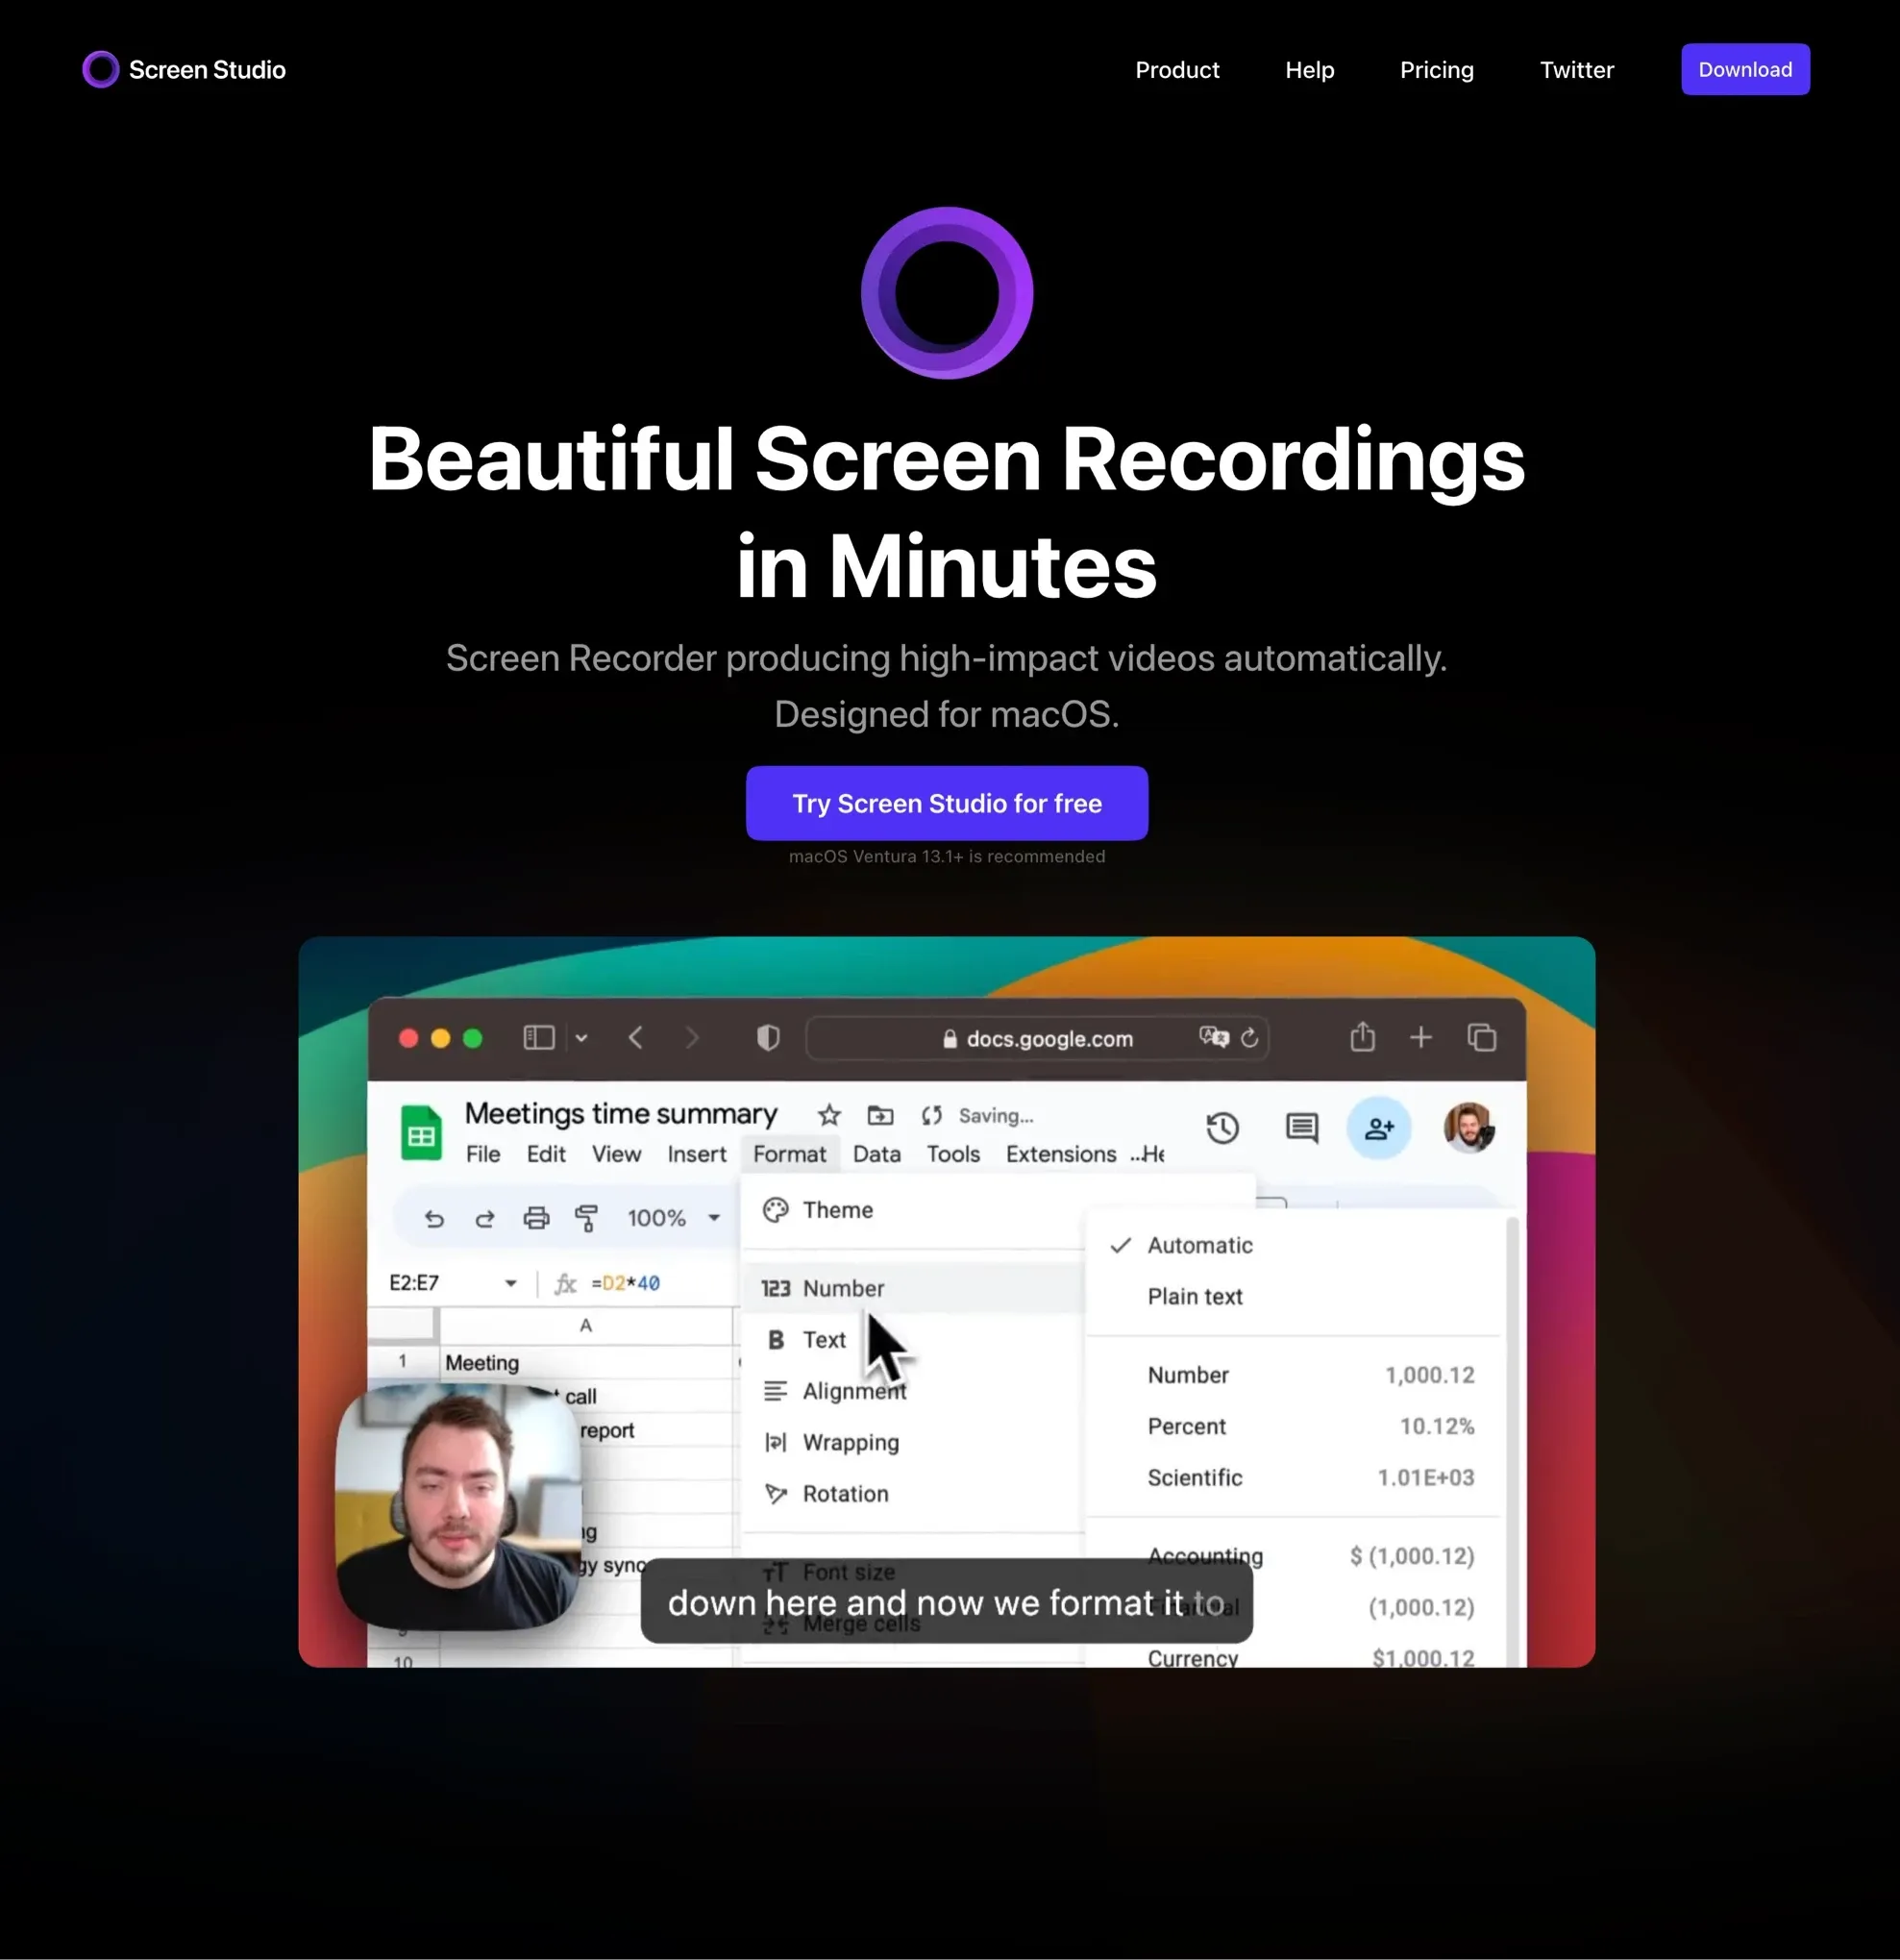Click the Screen Studio logo icon in header
This screenshot has width=1900, height=1960.
click(x=100, y=70)
